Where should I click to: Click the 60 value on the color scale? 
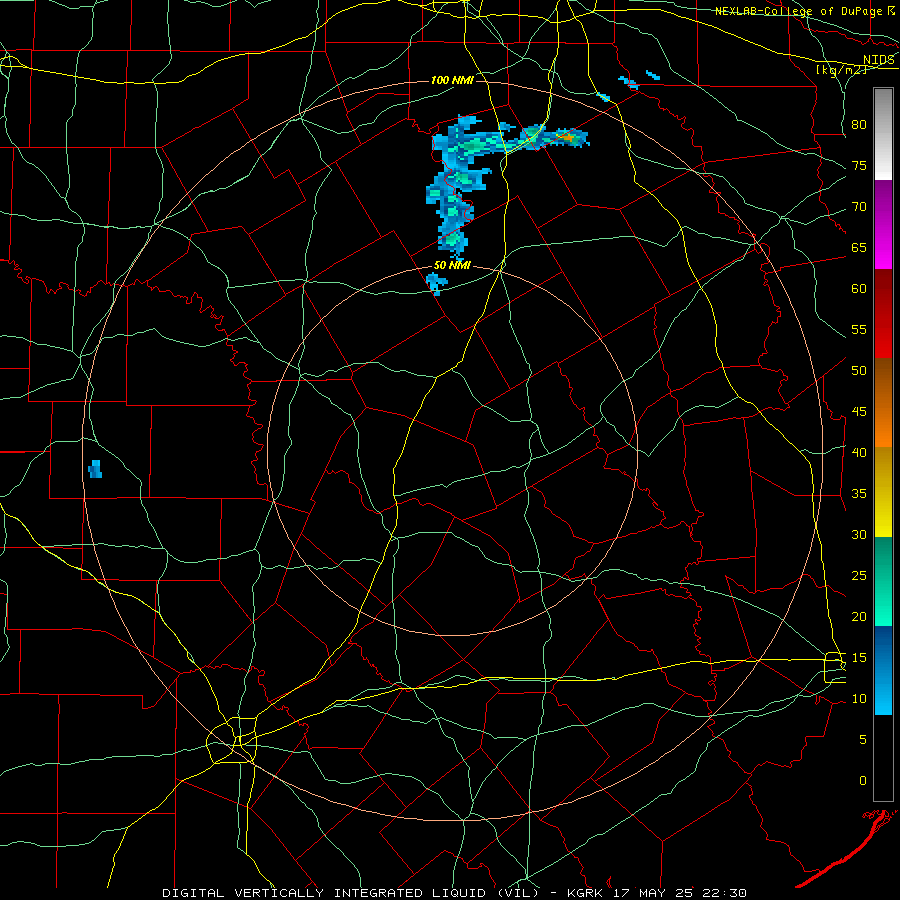click(x=859, y=289)
